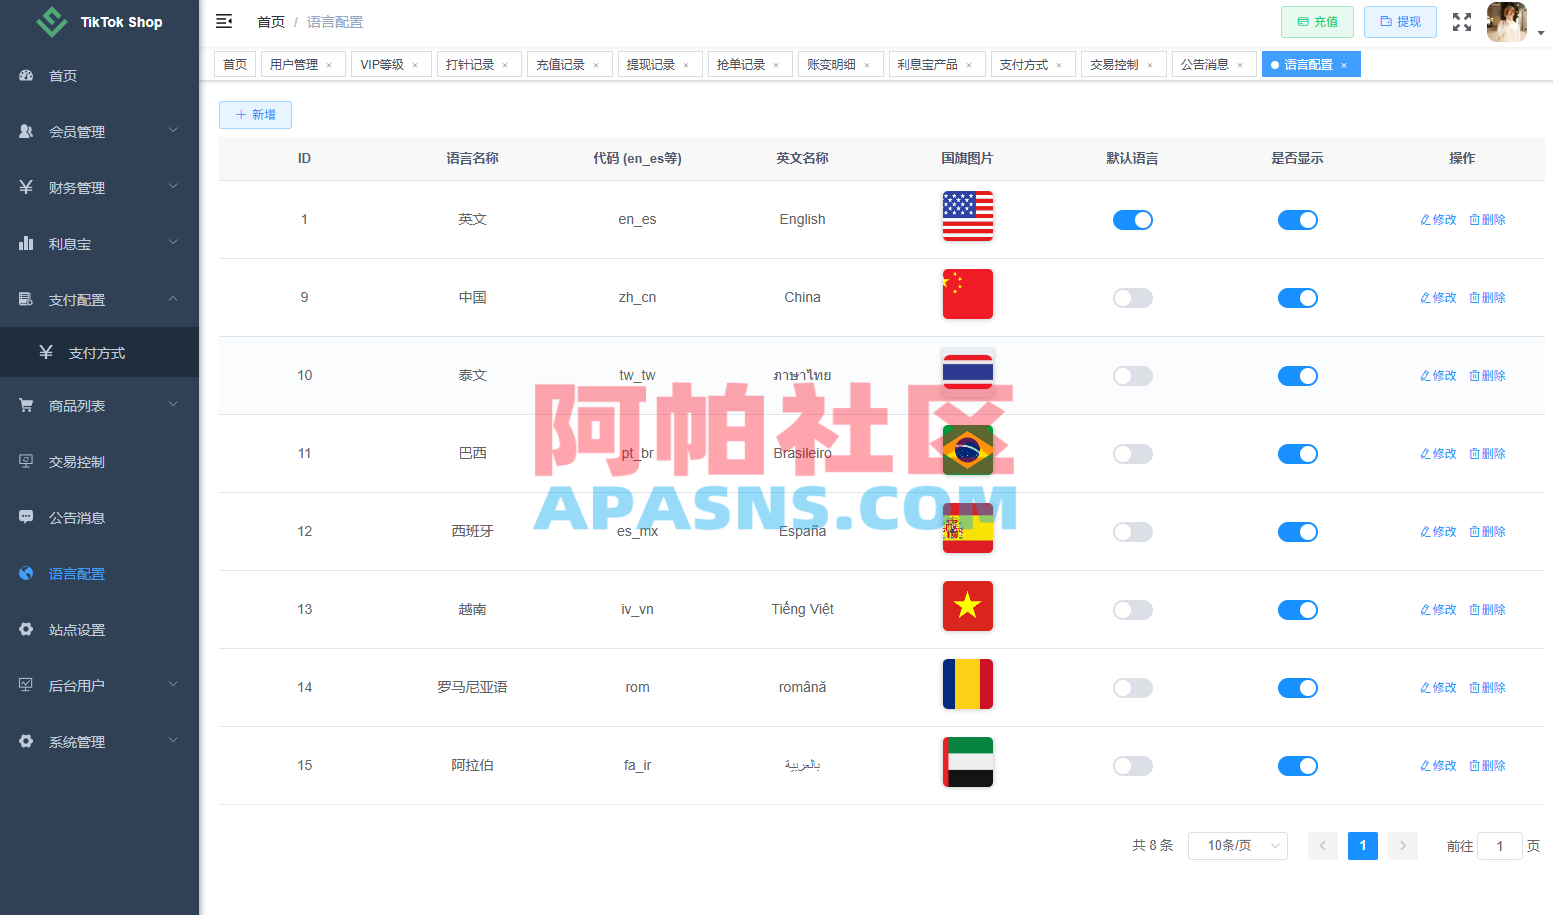Click the United States flag image

[968, 216]
